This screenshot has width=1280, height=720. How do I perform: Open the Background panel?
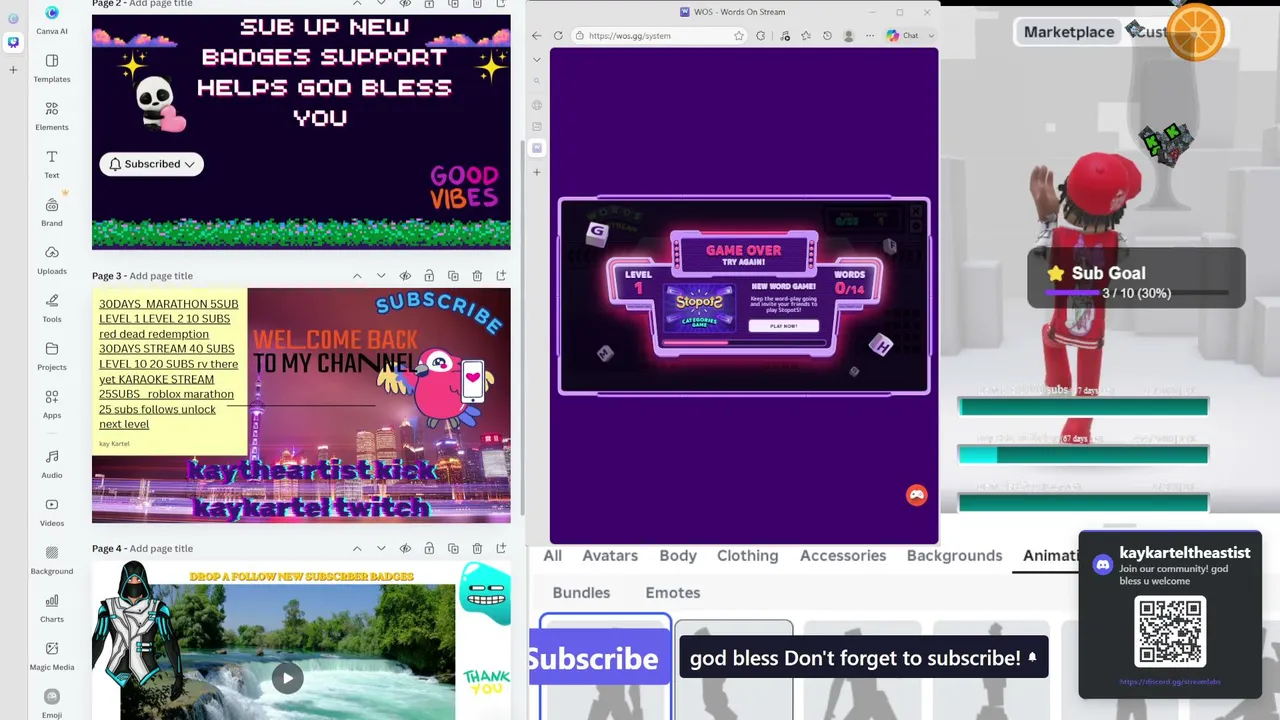(x=52, y=559)
